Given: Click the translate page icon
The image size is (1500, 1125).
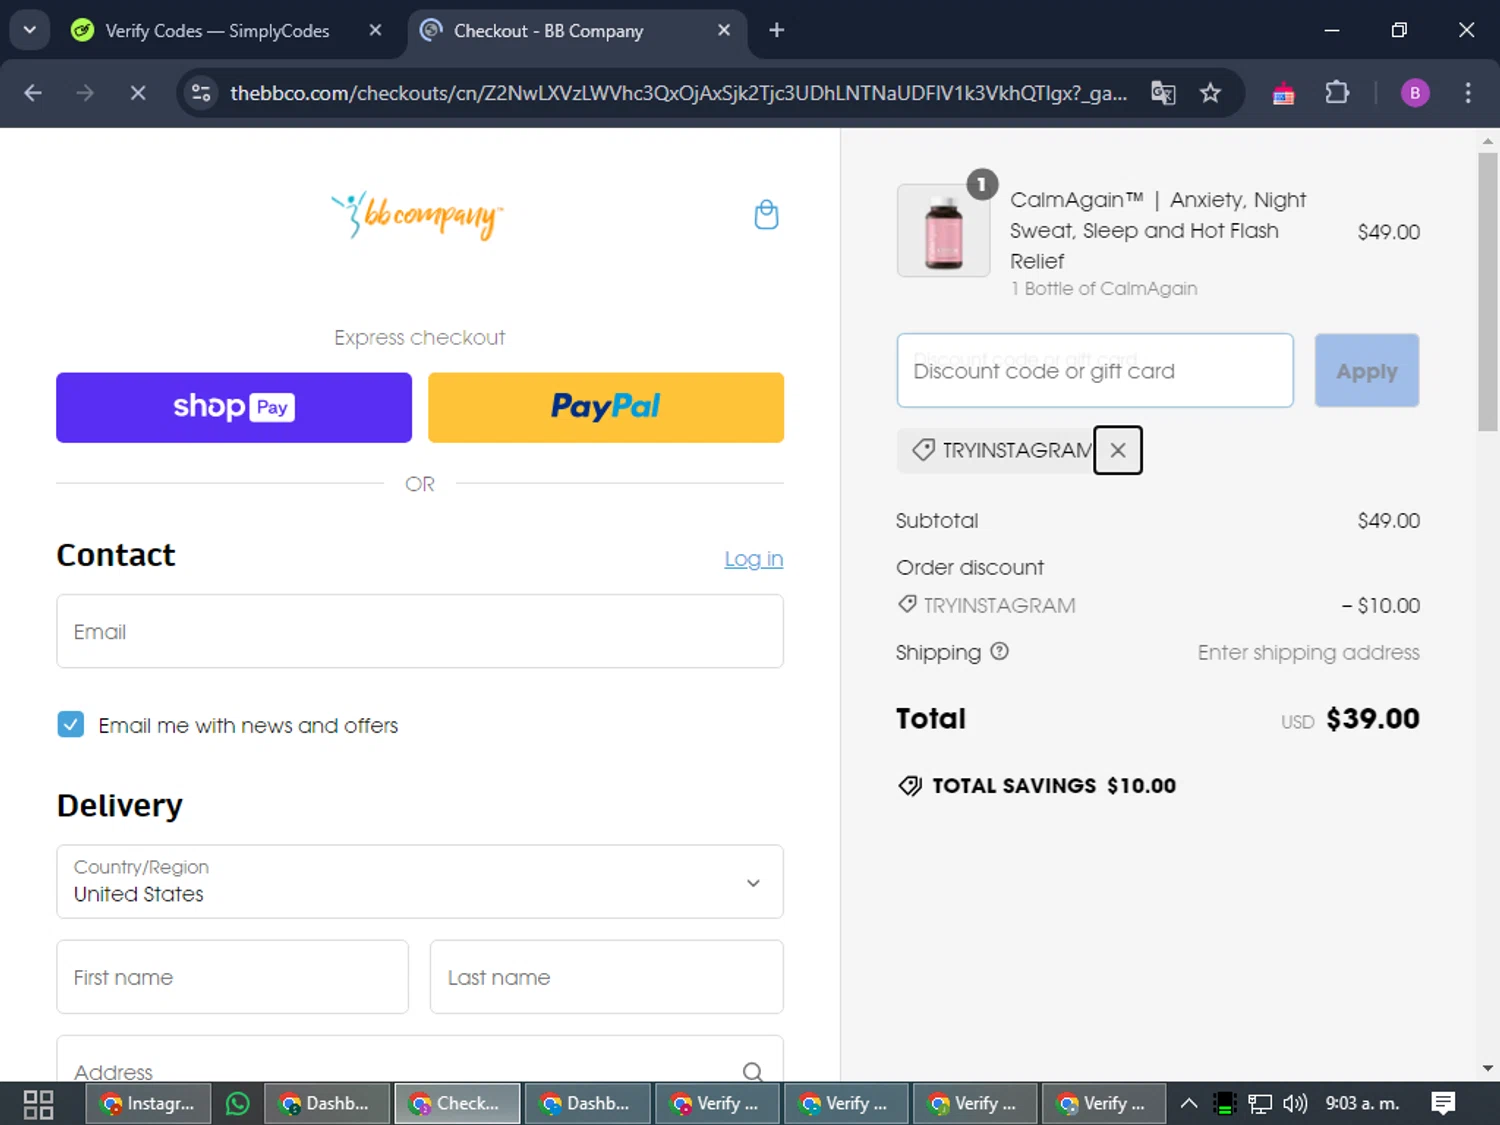Looking at the screenshot, I should (x=1163, y=93).
